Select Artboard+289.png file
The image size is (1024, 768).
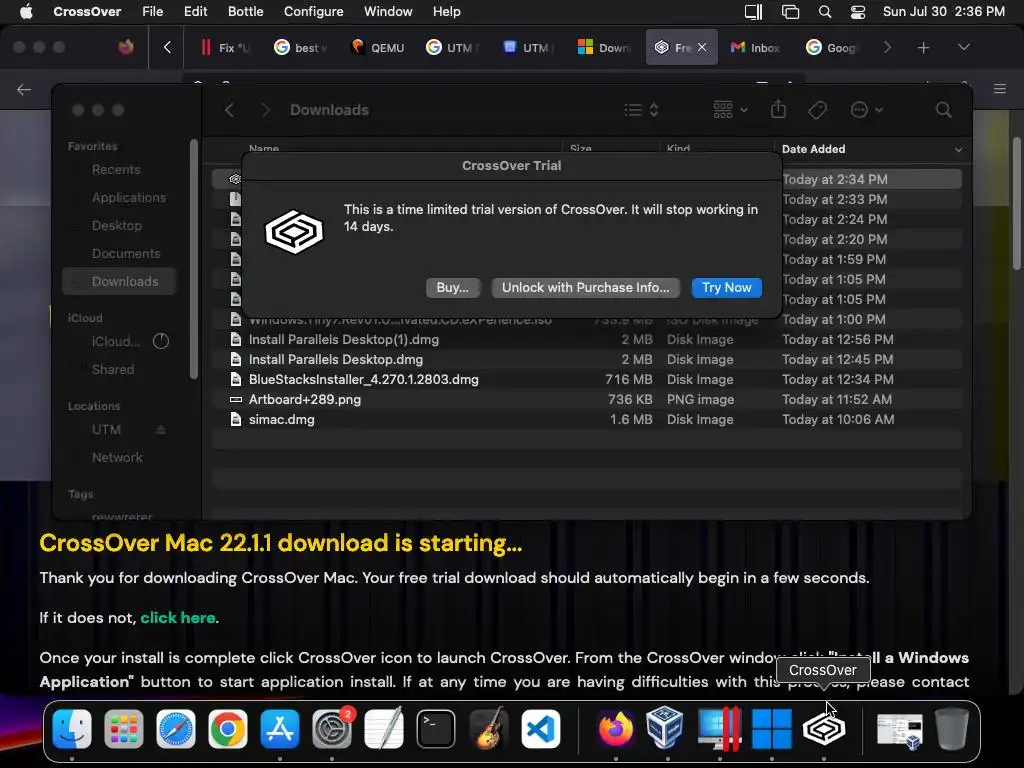tap(586, 400)
